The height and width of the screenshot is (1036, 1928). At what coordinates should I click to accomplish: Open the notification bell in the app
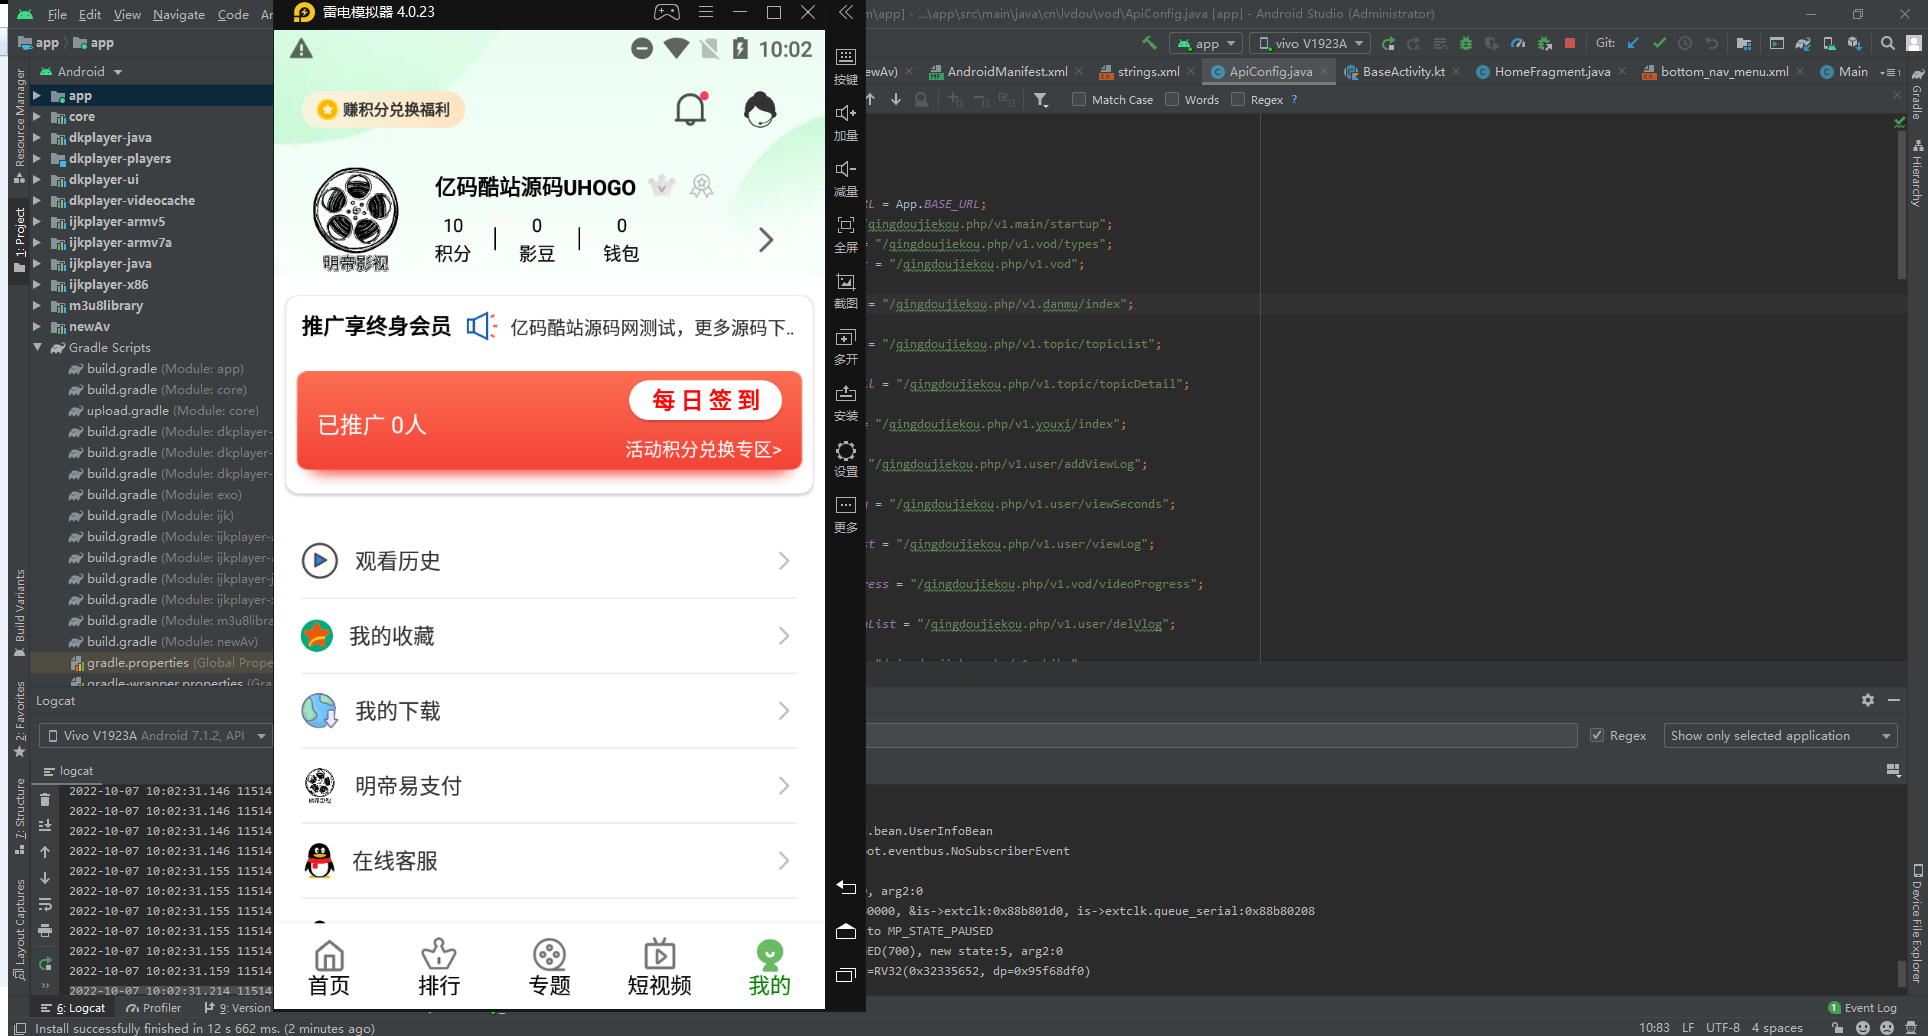click(691, 108)
